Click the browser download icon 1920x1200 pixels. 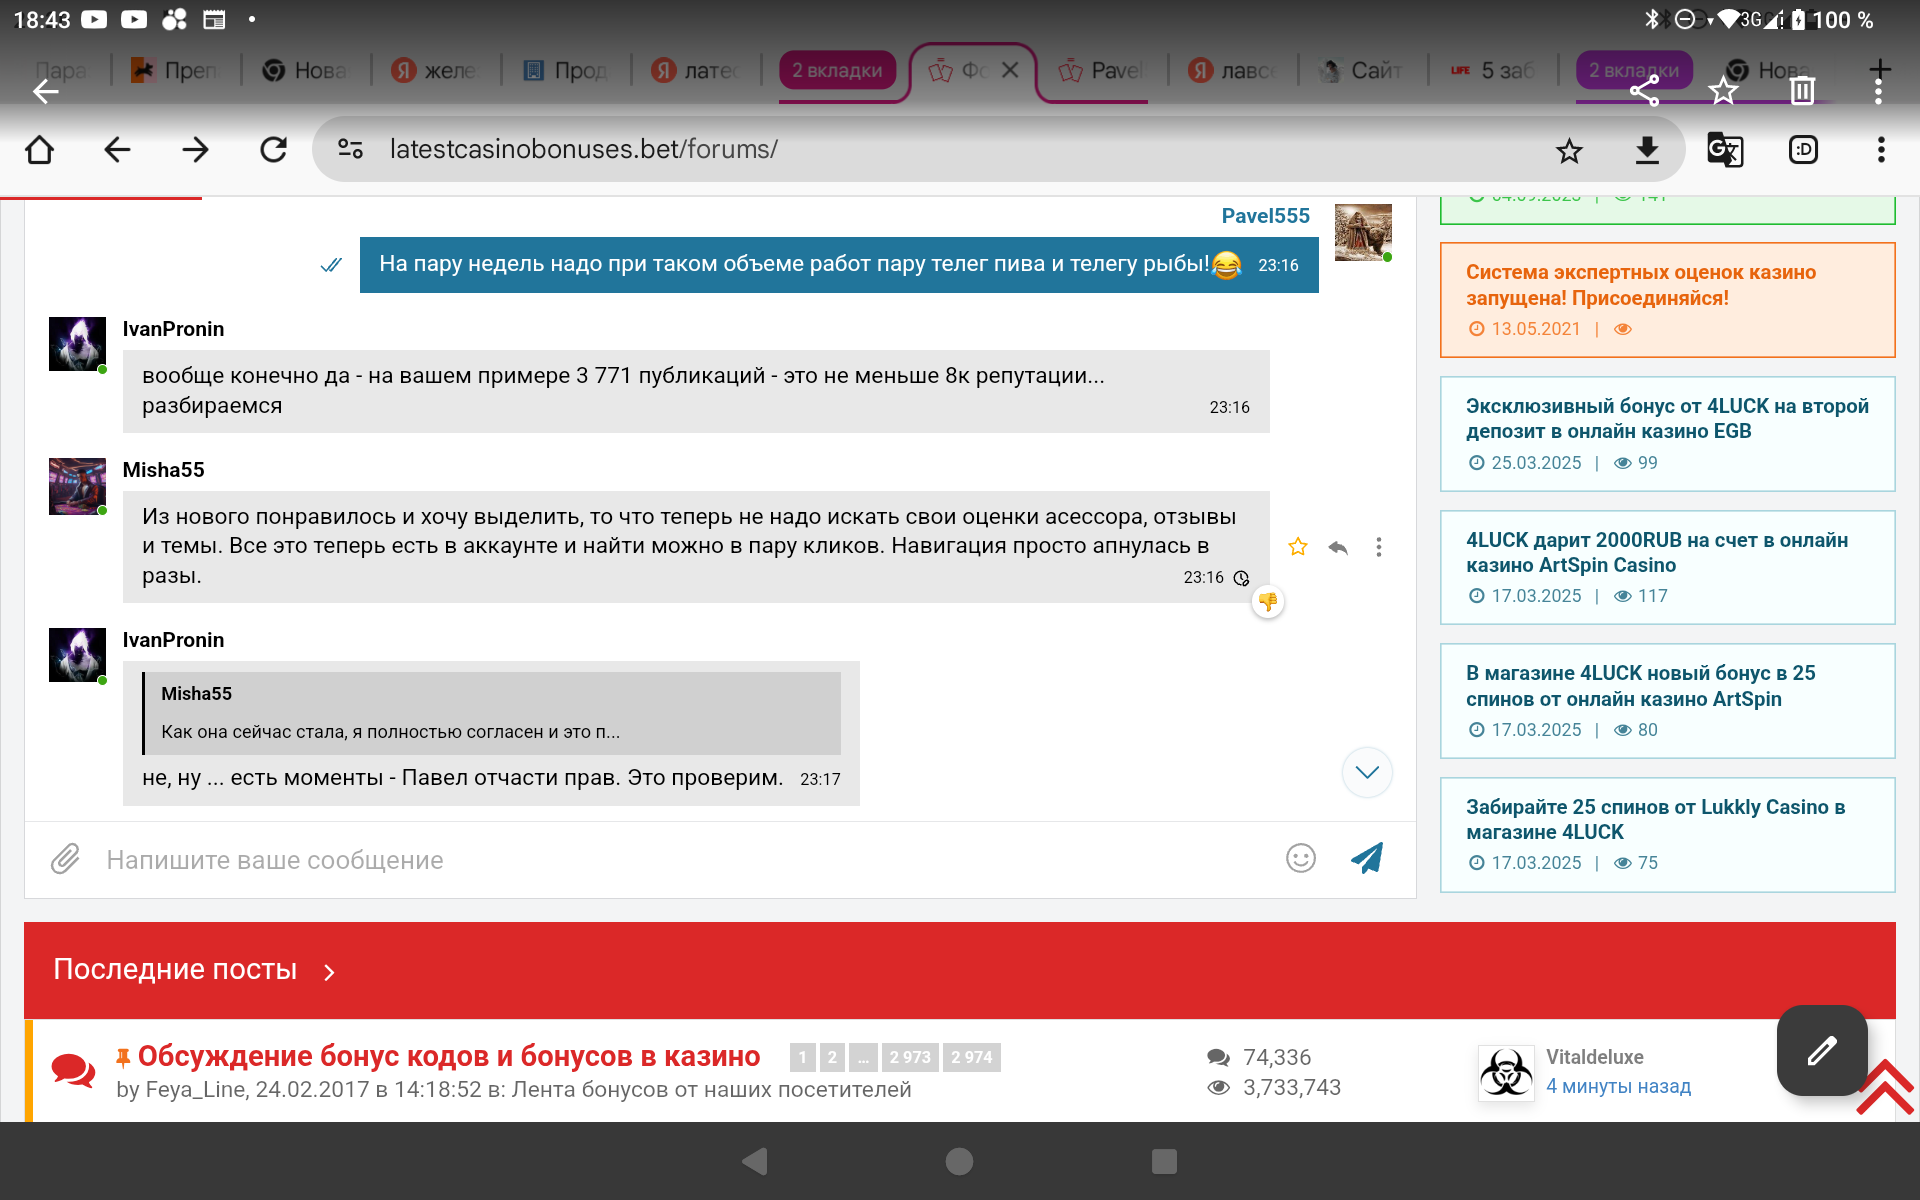[x=1646, y=150]
